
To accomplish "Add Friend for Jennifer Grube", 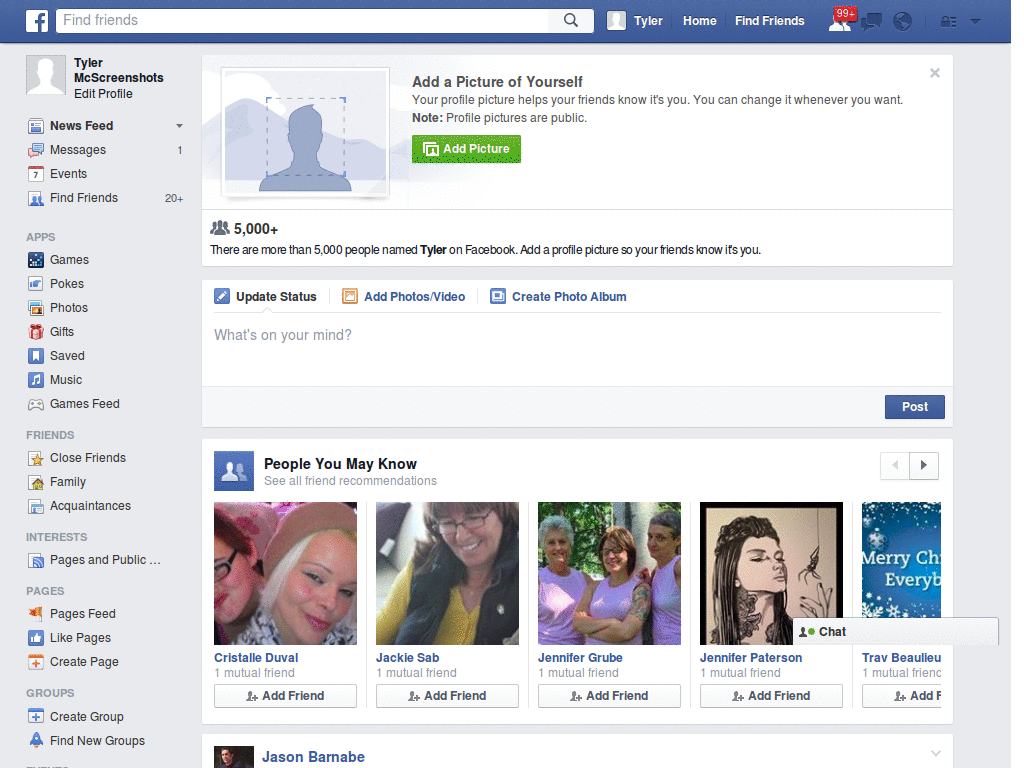I will [609, 696].
